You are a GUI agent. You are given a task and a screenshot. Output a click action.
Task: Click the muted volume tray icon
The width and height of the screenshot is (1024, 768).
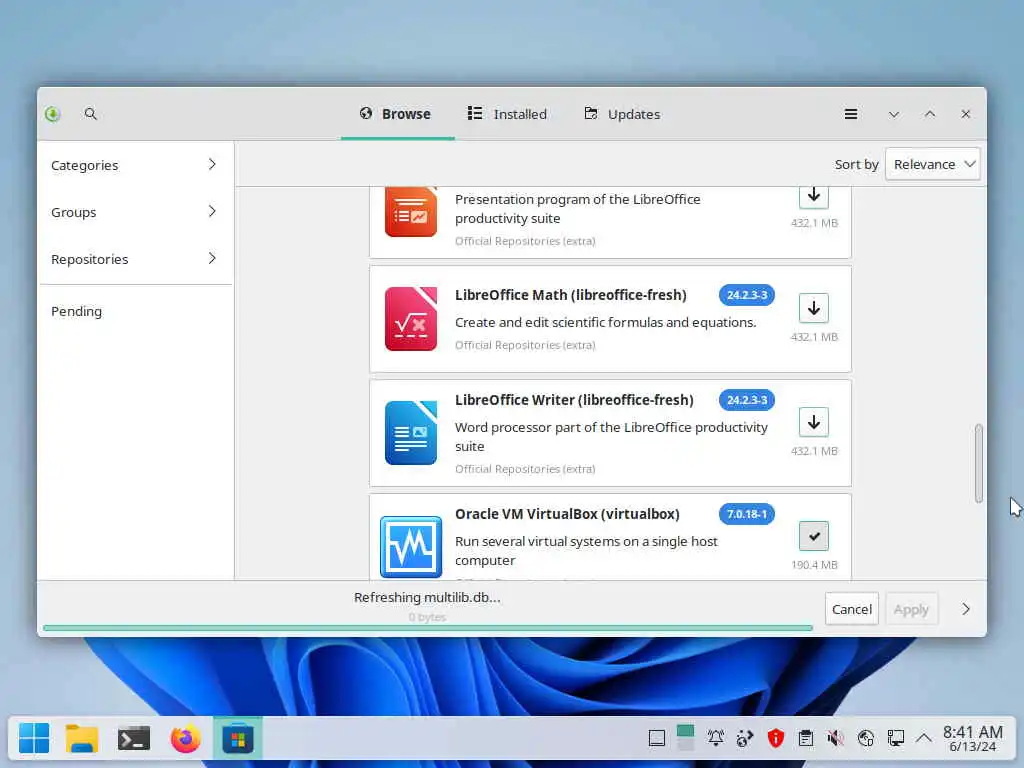(835, 739)
